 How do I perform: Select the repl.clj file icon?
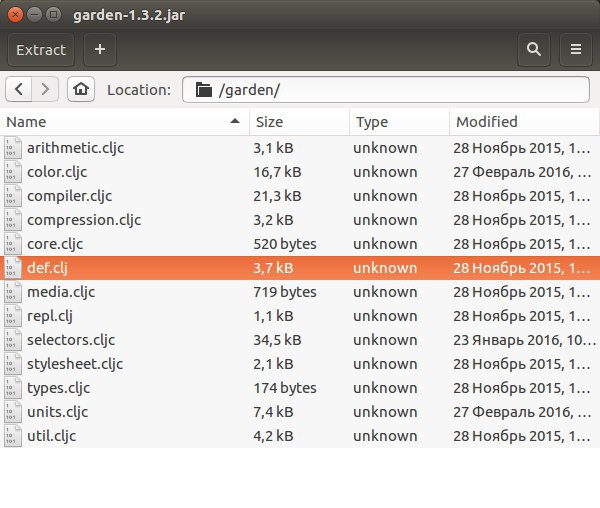pos(13,316)
